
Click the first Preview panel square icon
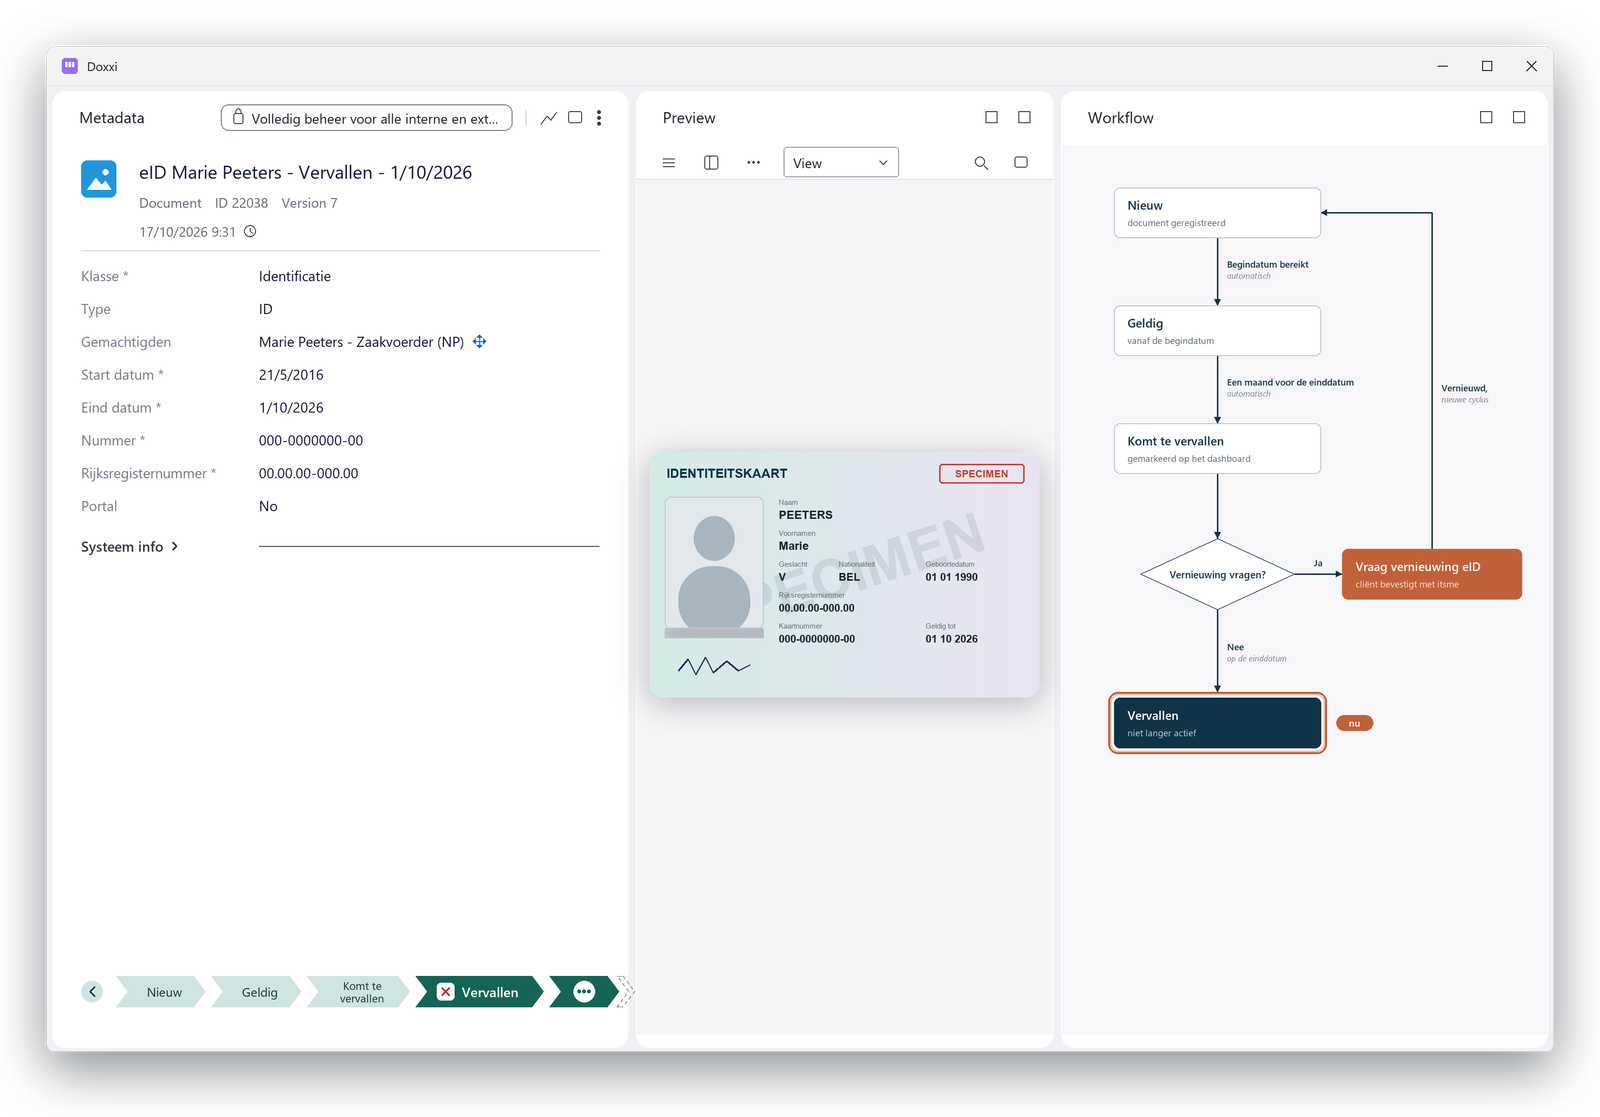tap(992, 118)
